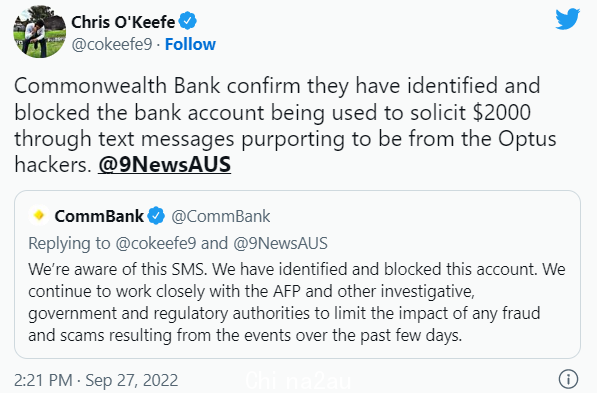Open the @cokeefe9 handle under the name
Viewport: 597px width, 393px height.
click(x=112, y=45)
